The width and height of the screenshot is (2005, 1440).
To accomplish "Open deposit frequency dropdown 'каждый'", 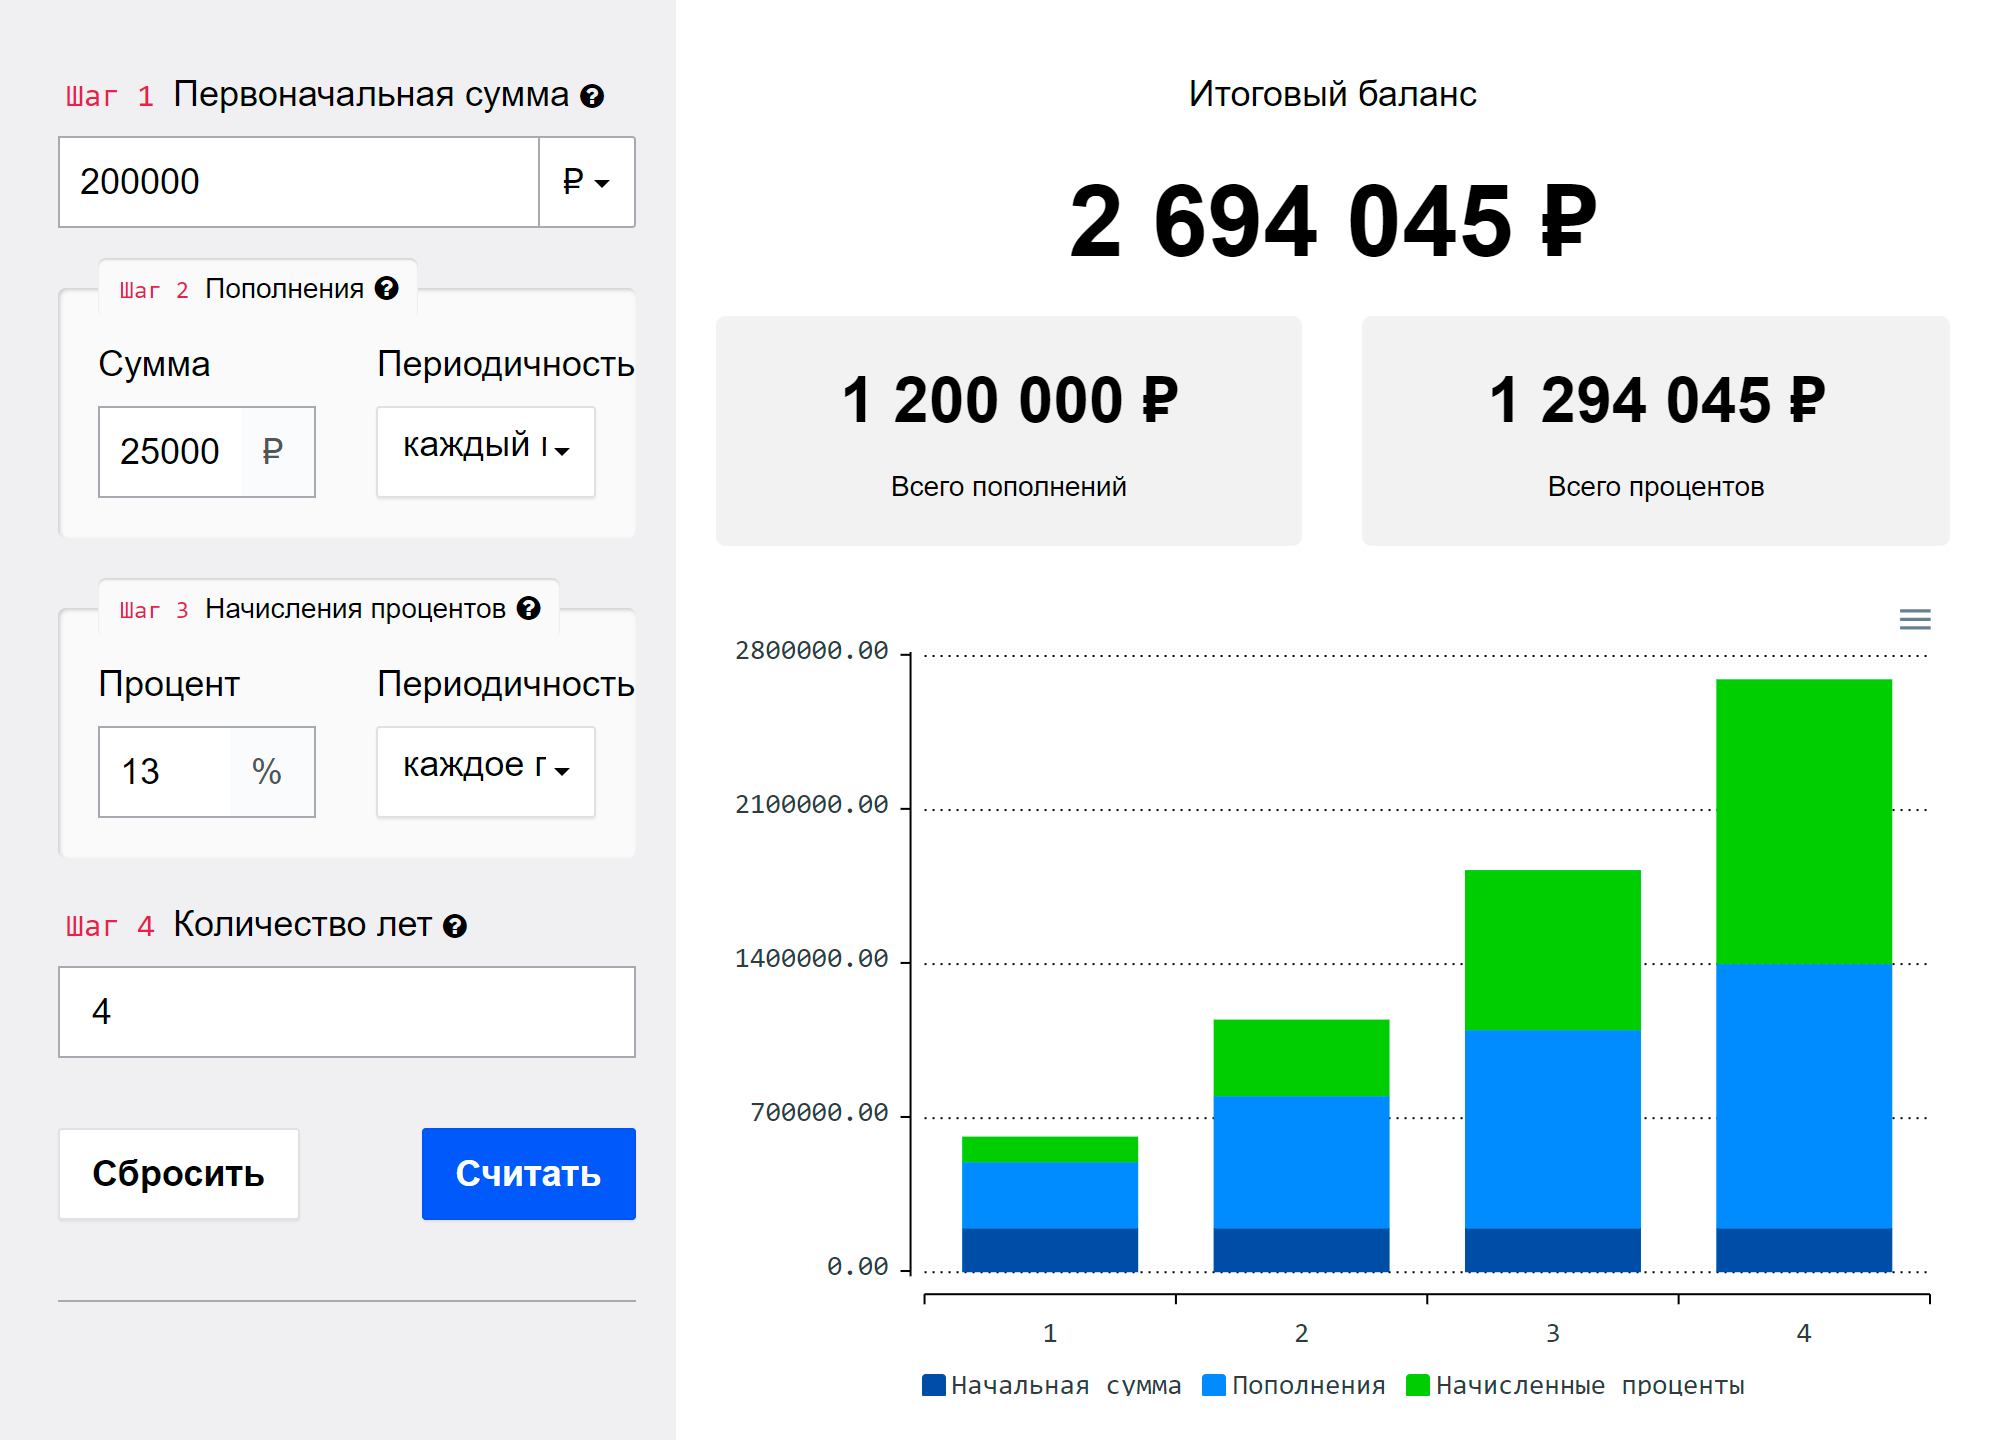I will pyautogui.click(x=486, y=451).
